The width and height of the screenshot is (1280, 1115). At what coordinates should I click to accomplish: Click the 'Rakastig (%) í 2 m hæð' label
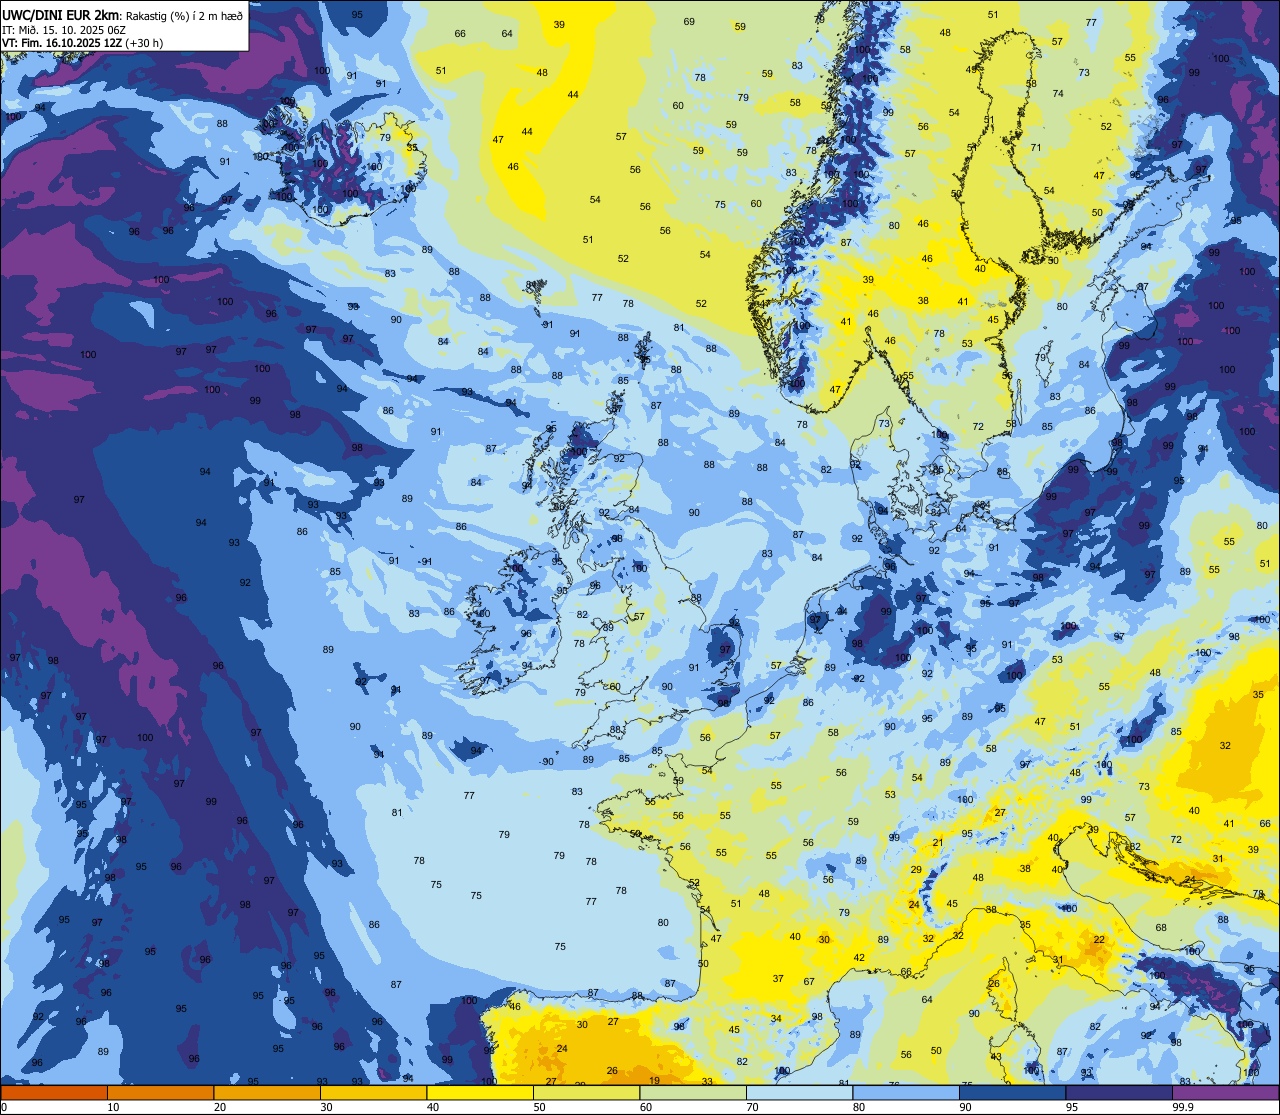point(184,15)
